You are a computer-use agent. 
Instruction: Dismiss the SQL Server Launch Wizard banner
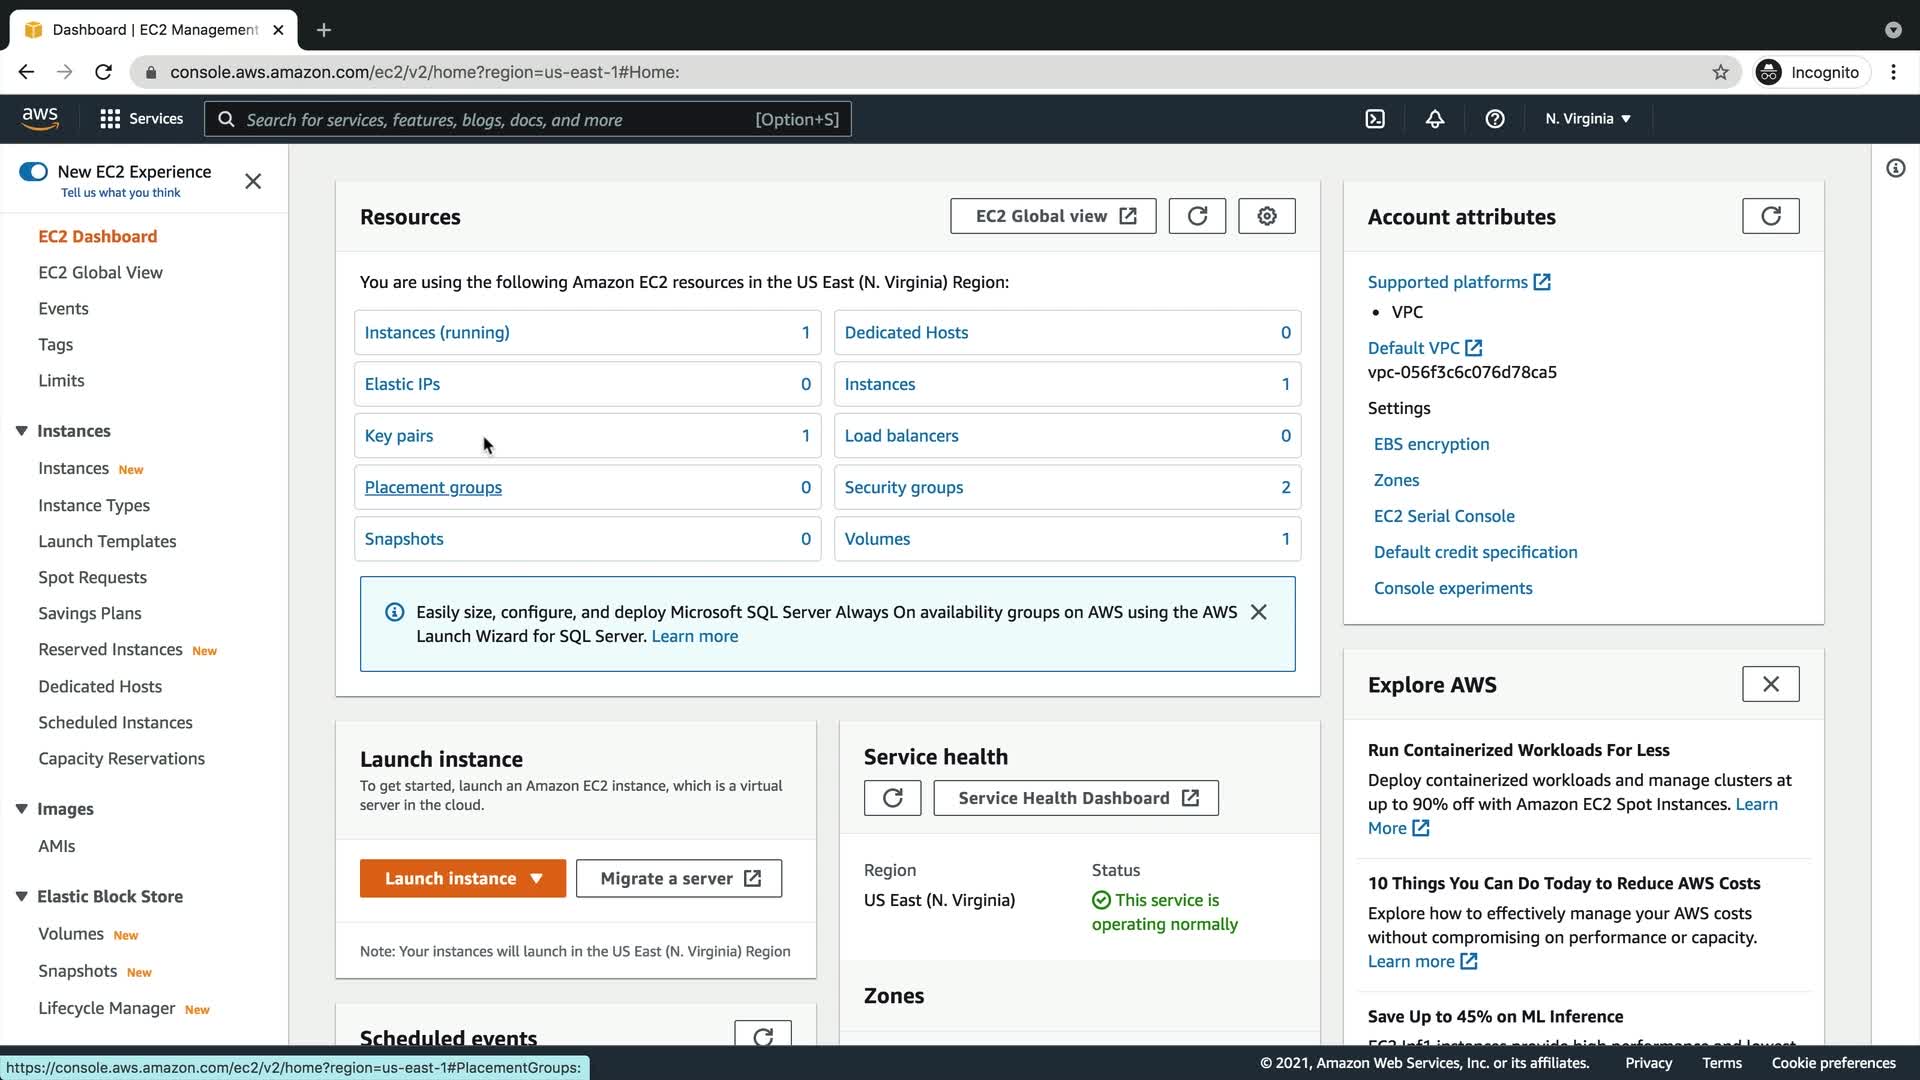point(1258,612)
